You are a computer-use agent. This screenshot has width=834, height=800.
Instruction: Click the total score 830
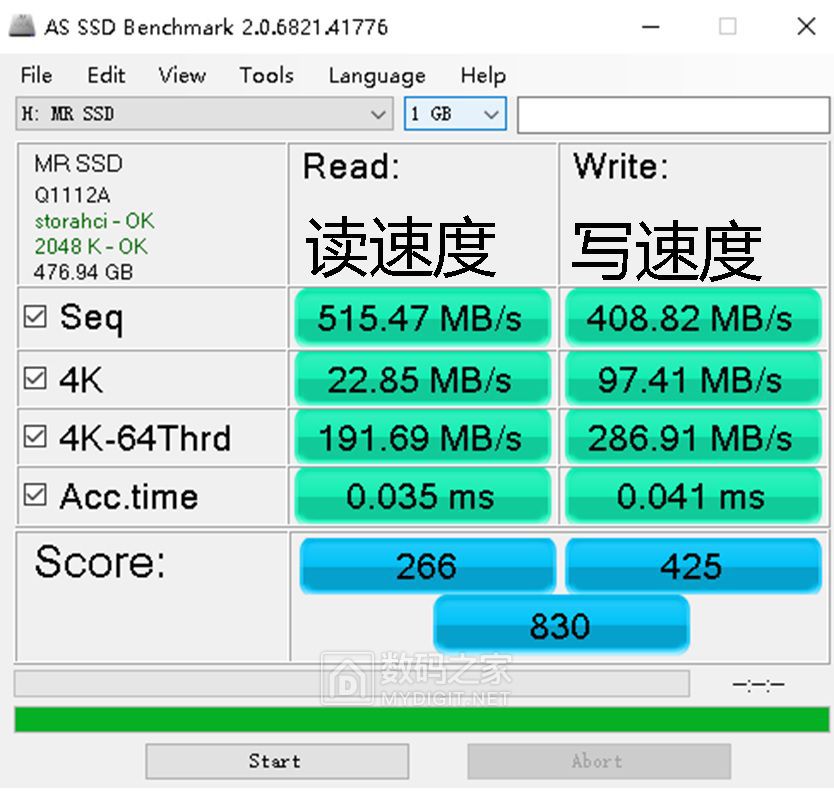pos(561,624)
